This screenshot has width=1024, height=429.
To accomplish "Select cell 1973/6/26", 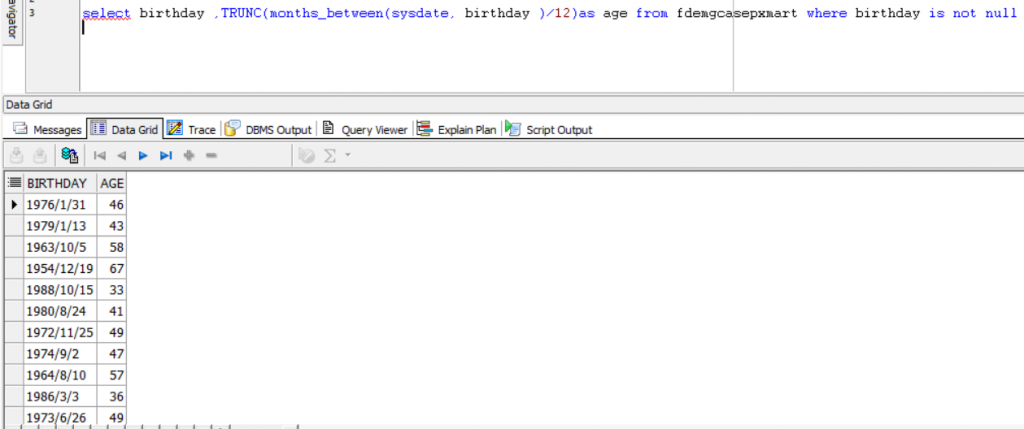I will pyautogui.click(x=60, y=416).
